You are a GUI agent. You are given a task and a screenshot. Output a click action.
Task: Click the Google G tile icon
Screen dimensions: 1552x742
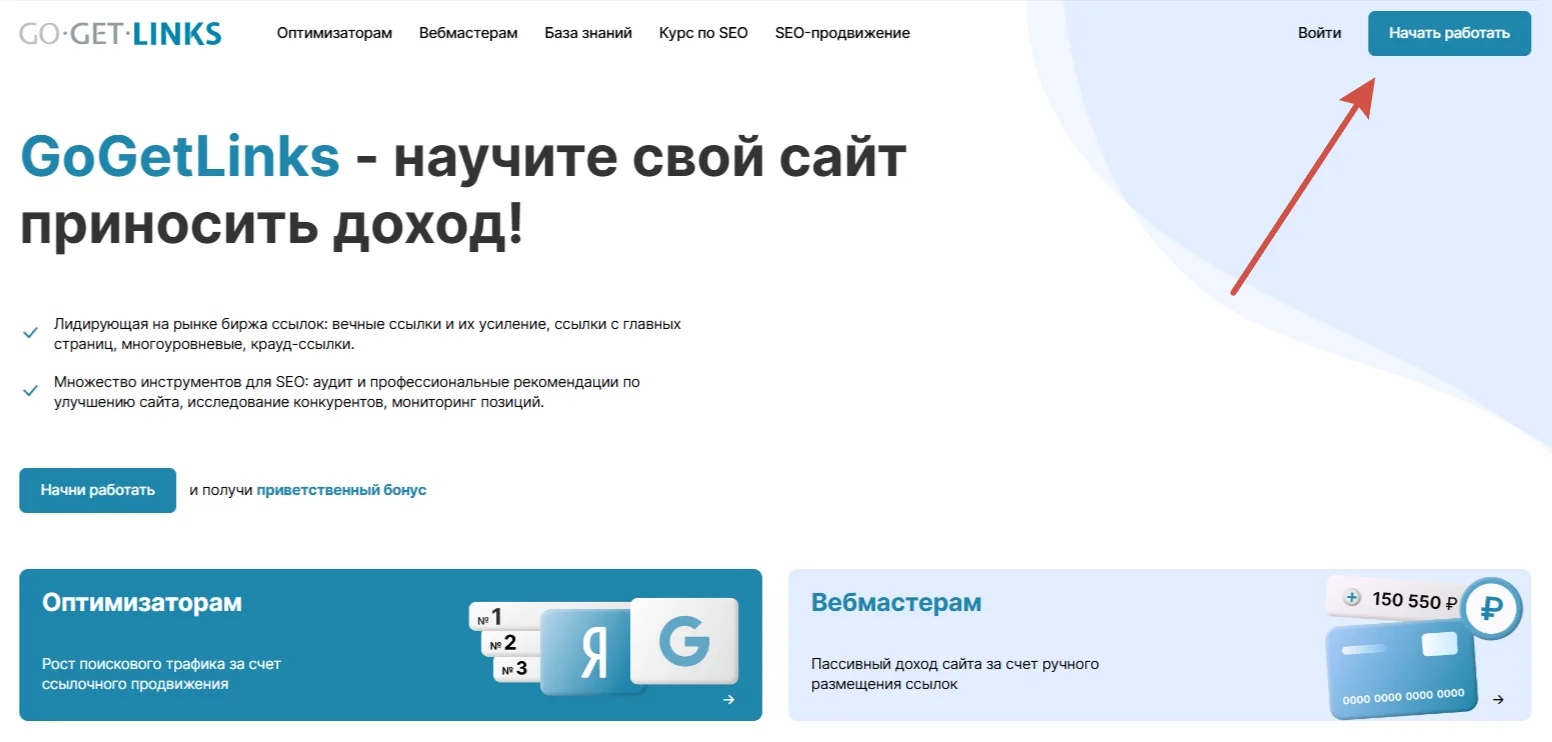pos(684,642)
